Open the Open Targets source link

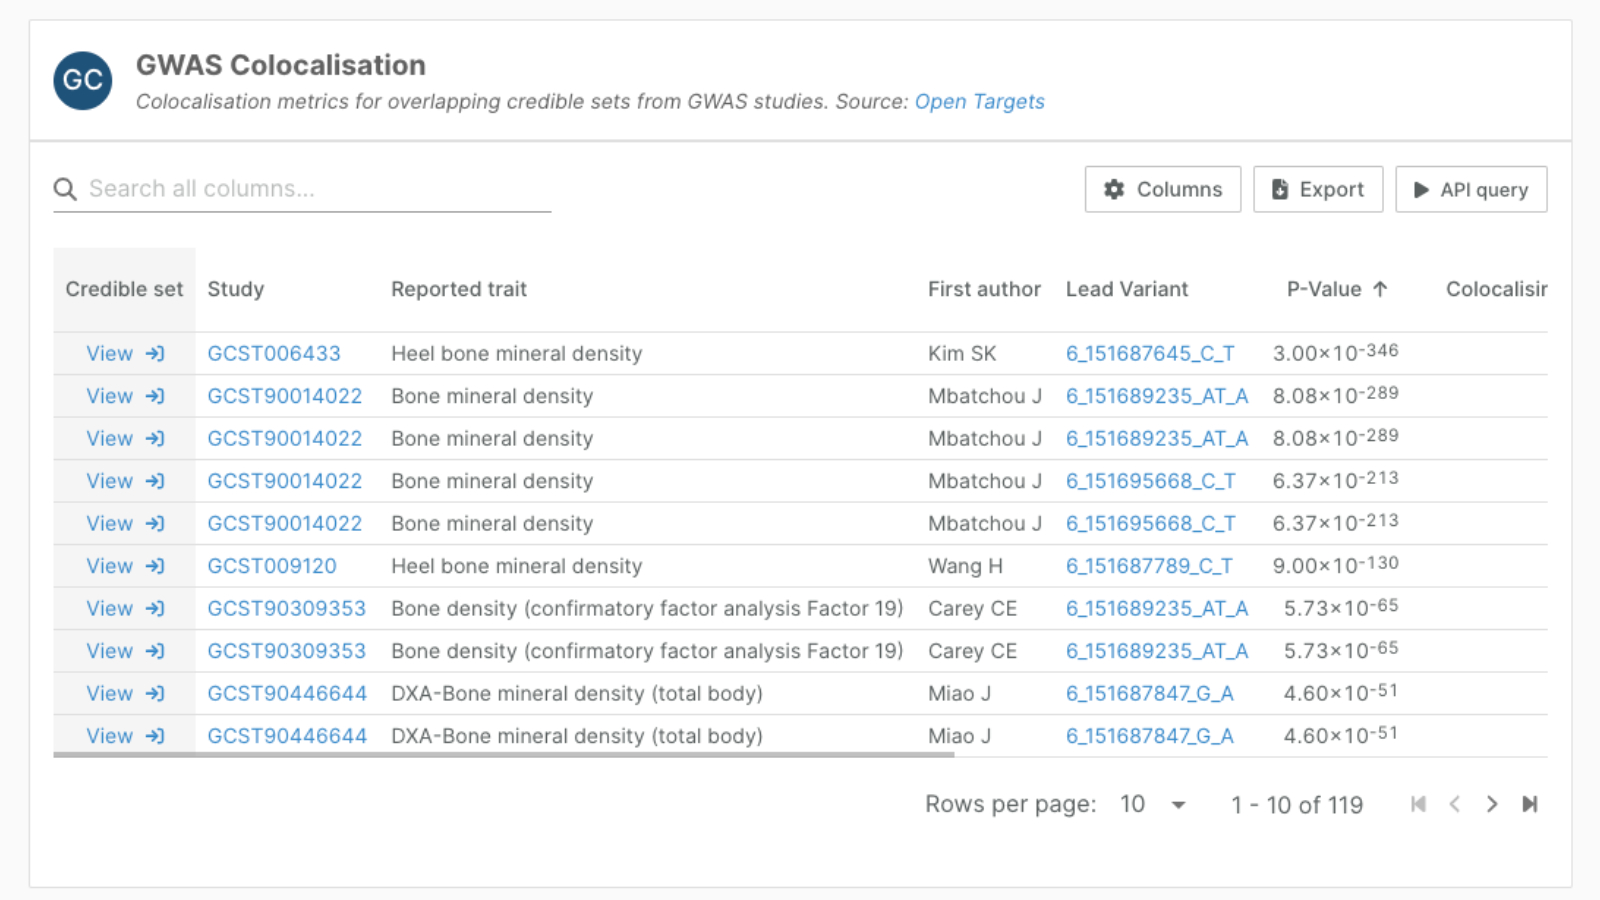pyautogui.click(x=979, y=102)
